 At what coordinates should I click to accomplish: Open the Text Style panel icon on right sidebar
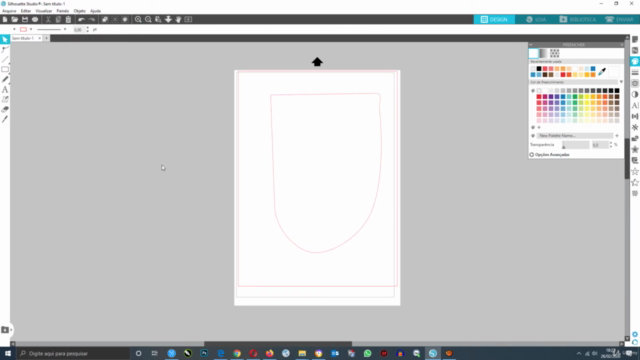635,105
